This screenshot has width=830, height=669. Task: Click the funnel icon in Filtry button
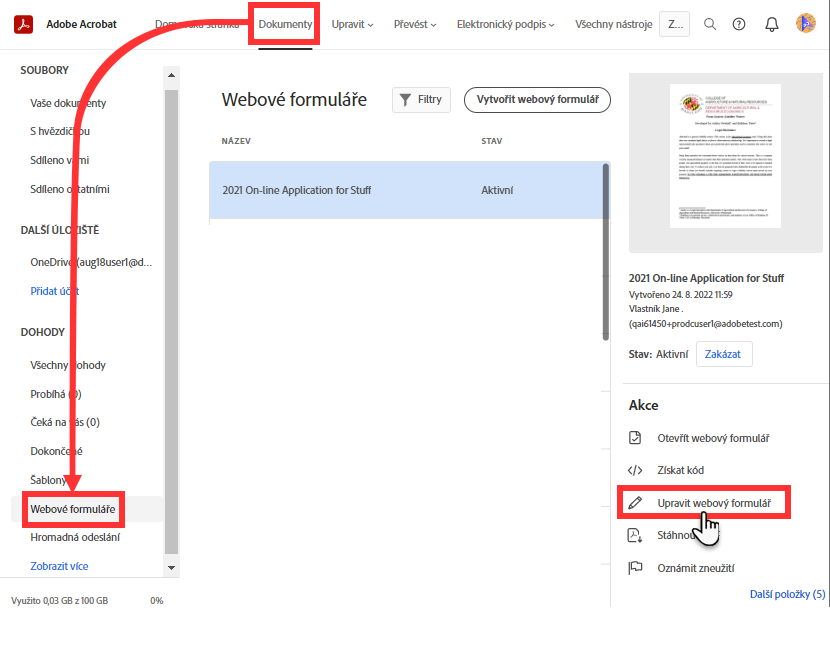point(405,100)
